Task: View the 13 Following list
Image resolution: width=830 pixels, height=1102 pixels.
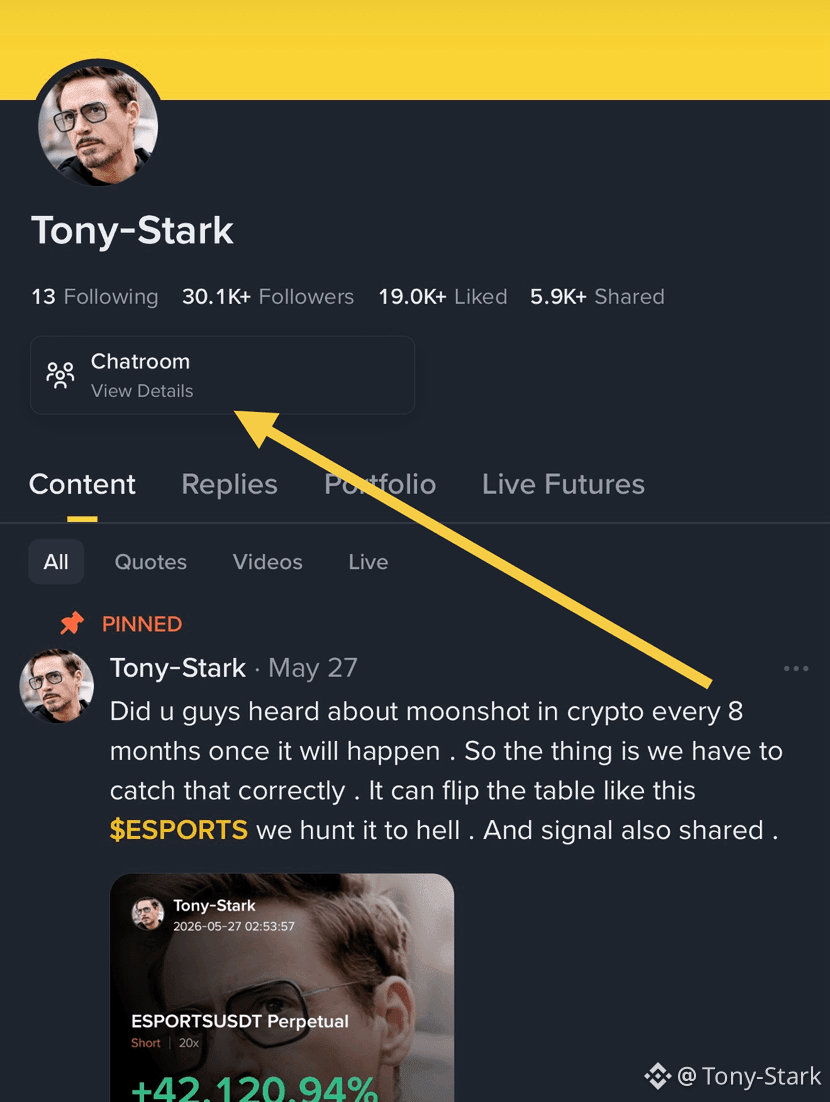Action: pyautogui.click(x=95, y=297)
